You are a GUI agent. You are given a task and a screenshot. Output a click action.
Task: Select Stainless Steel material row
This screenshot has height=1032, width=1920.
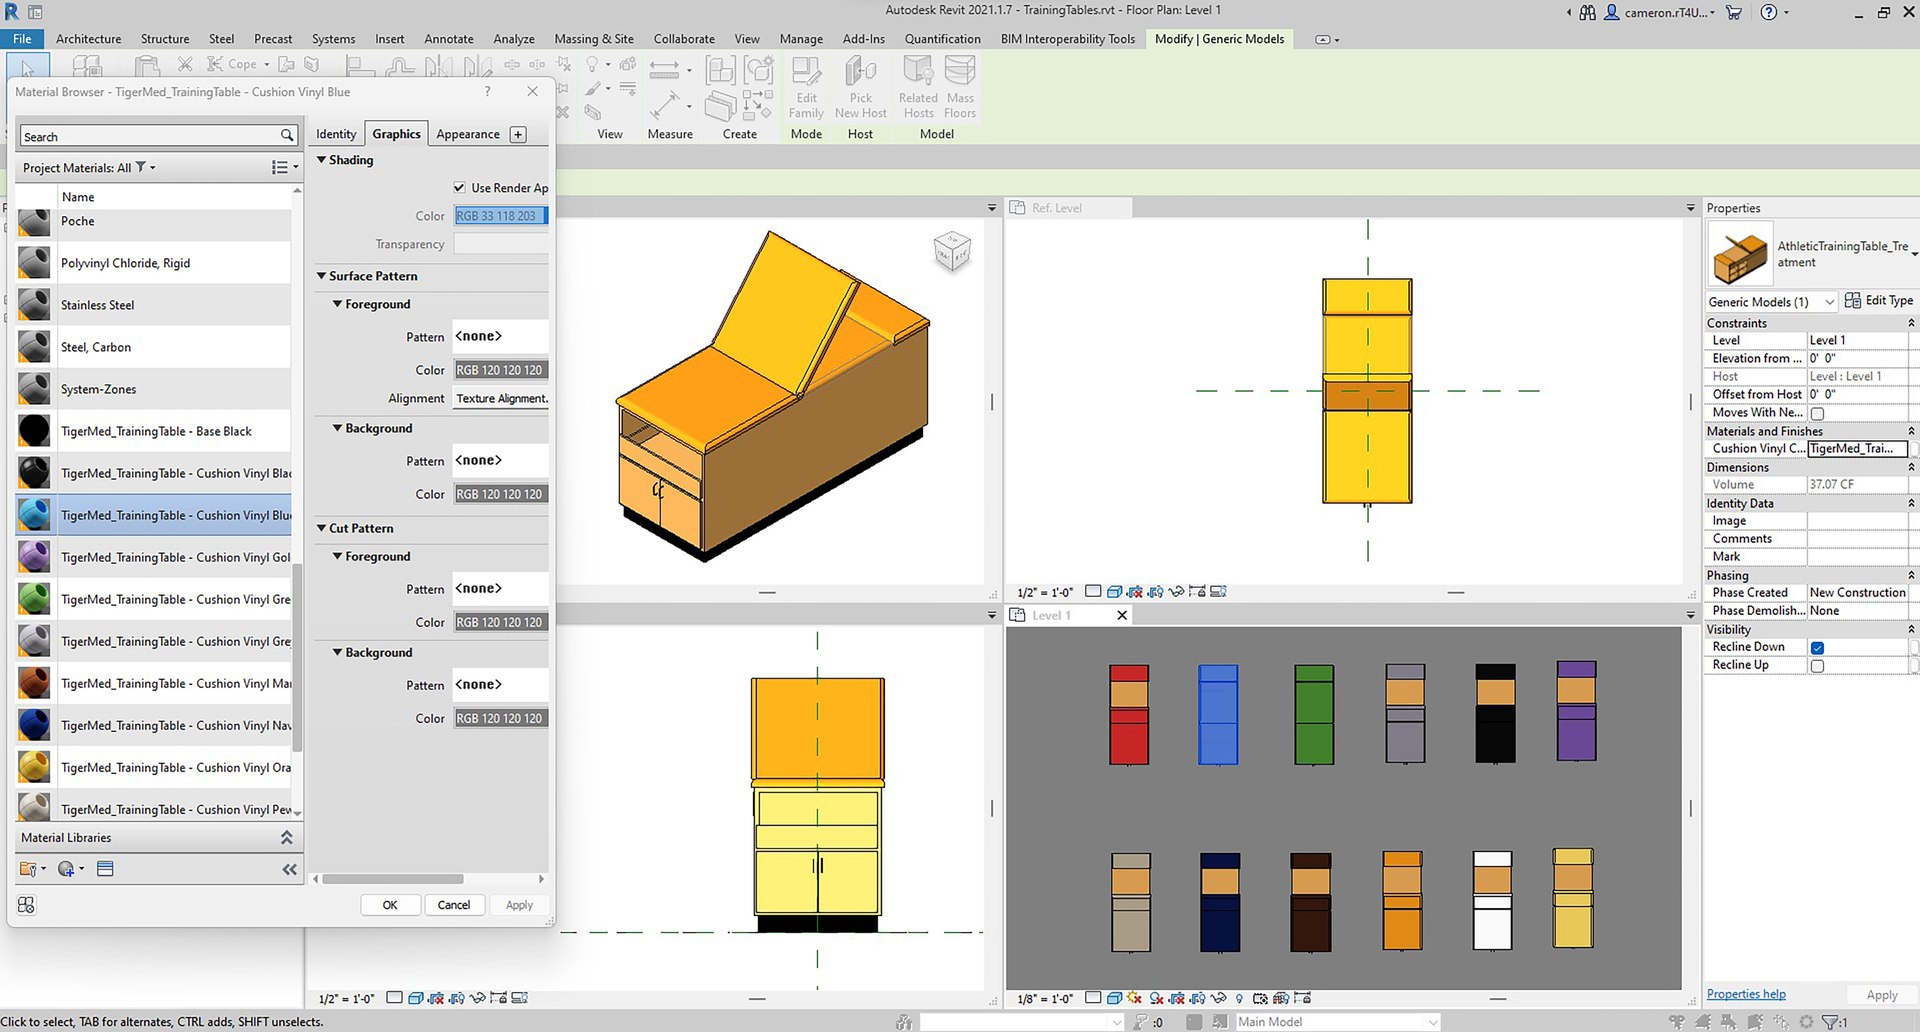click(x=154, y=305)
